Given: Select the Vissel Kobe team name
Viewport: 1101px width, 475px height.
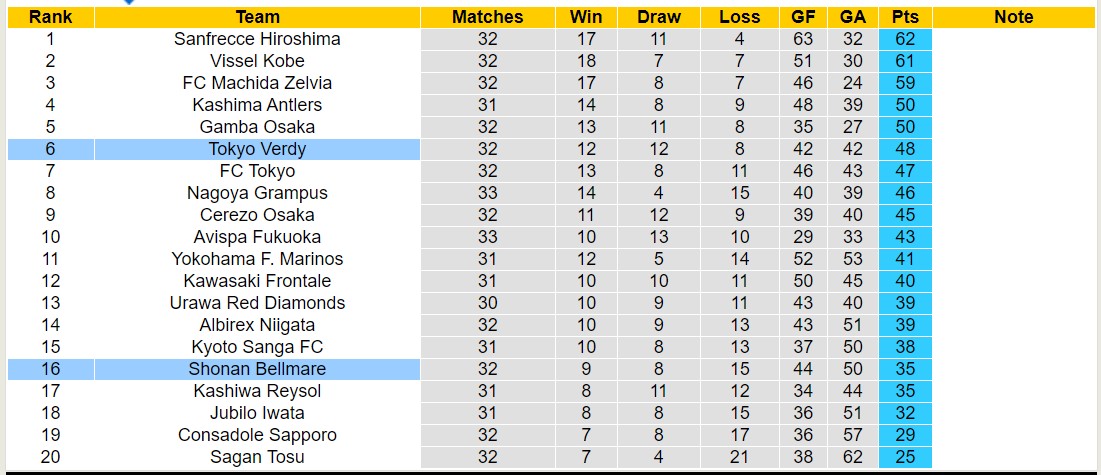Looking at the screenshot, I should pos(257,61).
